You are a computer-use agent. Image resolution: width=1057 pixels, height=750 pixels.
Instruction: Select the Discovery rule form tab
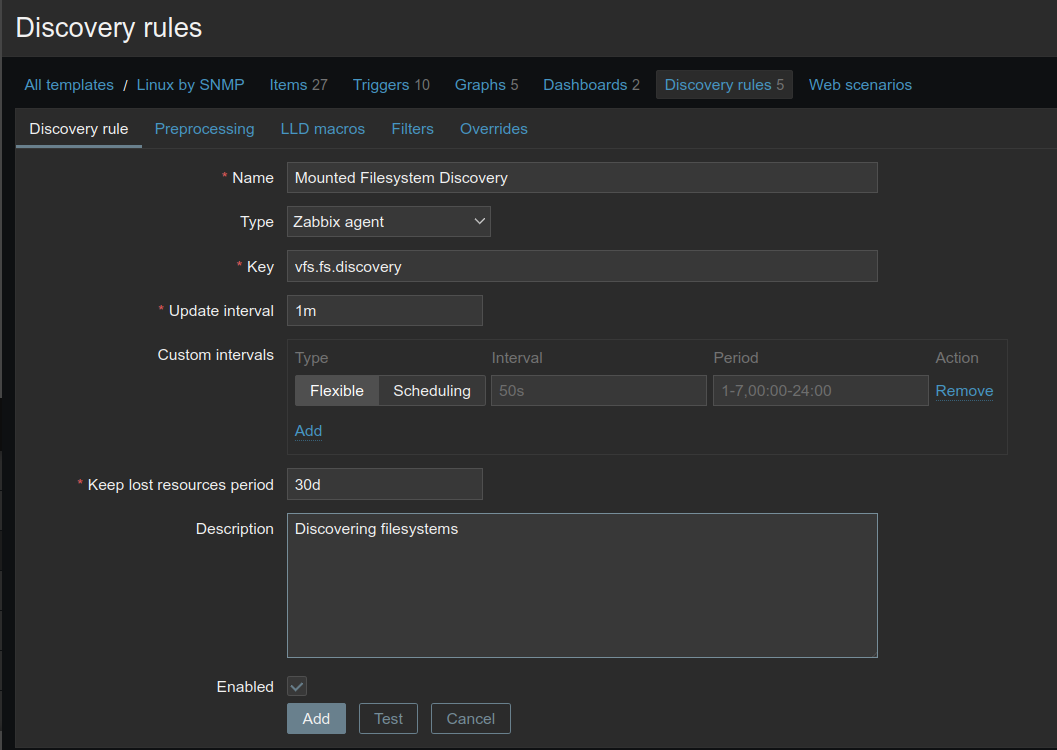tap(79, 129)
